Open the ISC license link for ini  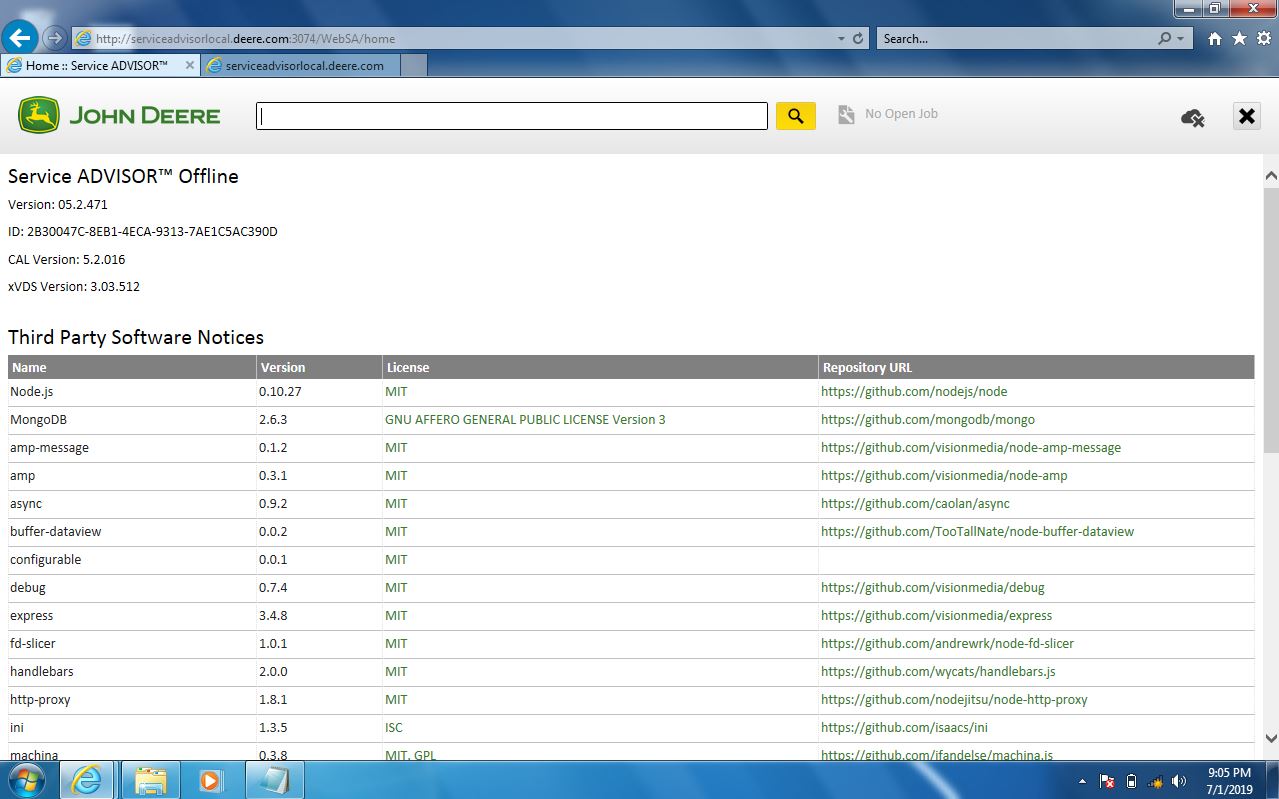[394, 728]
